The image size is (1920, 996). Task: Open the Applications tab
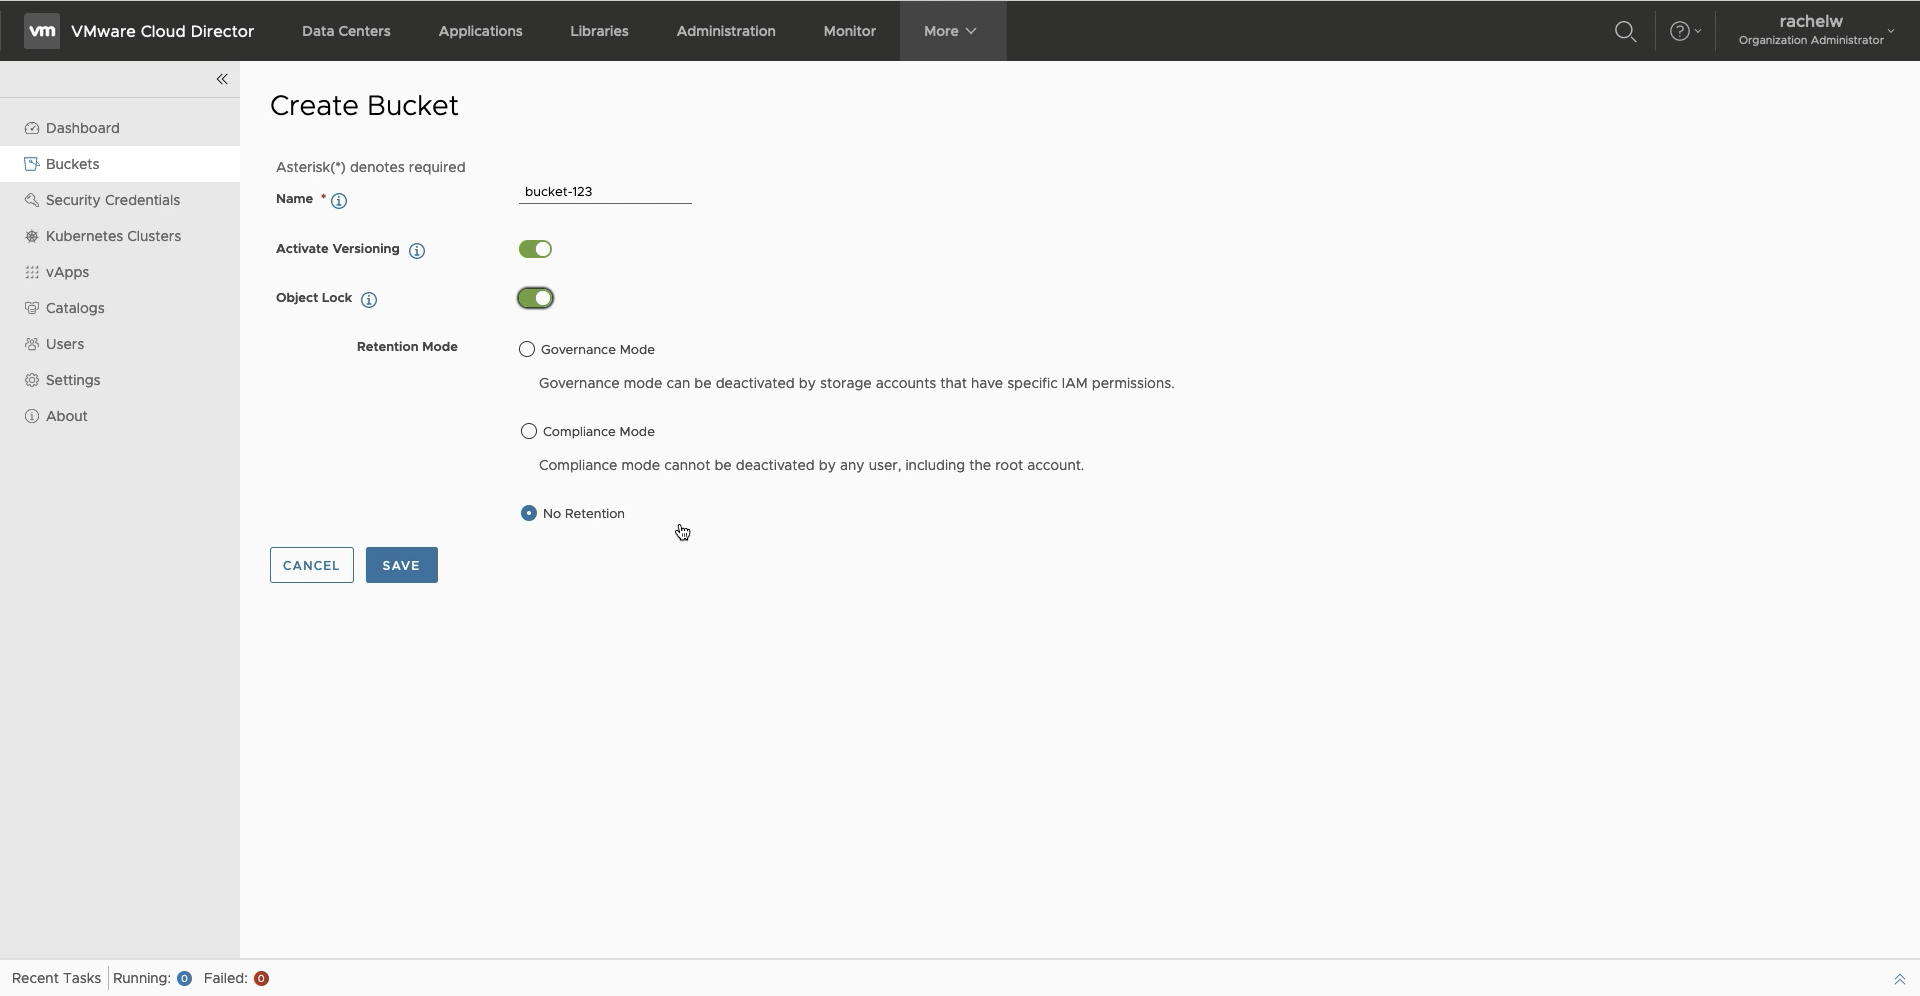(x=480, y=31)
